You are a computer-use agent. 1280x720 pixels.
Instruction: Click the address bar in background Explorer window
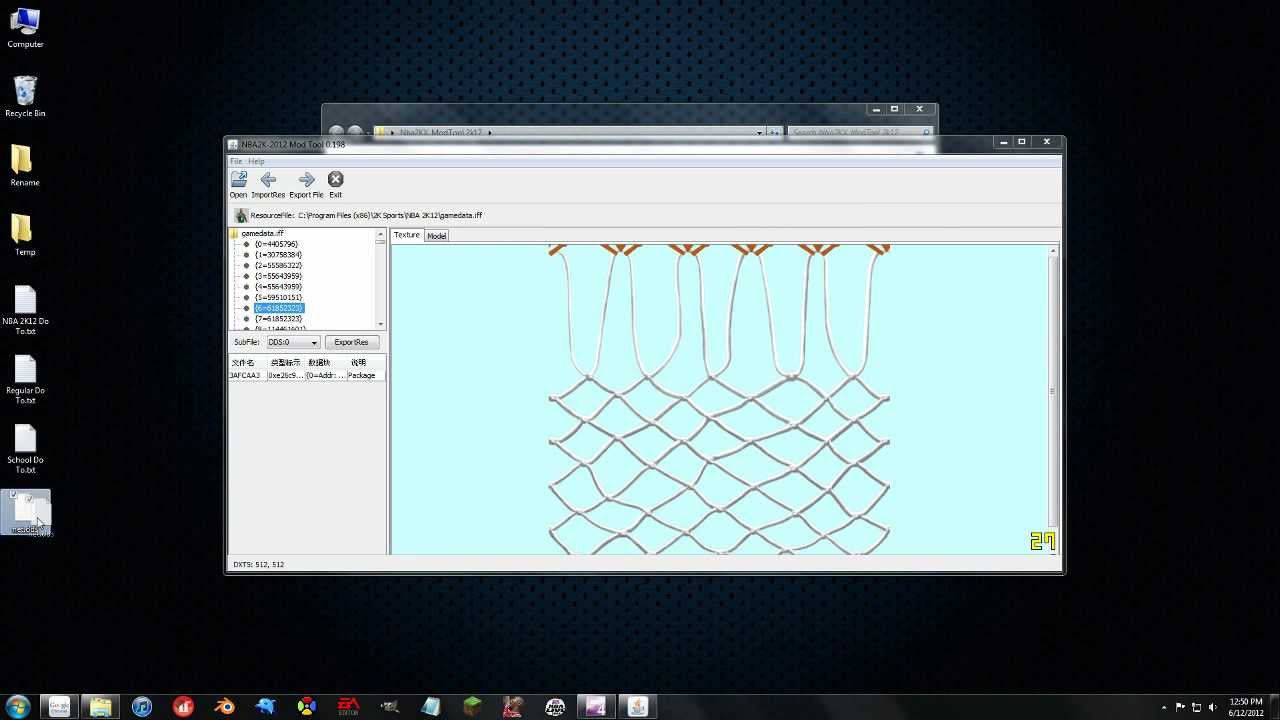point(570,132)
